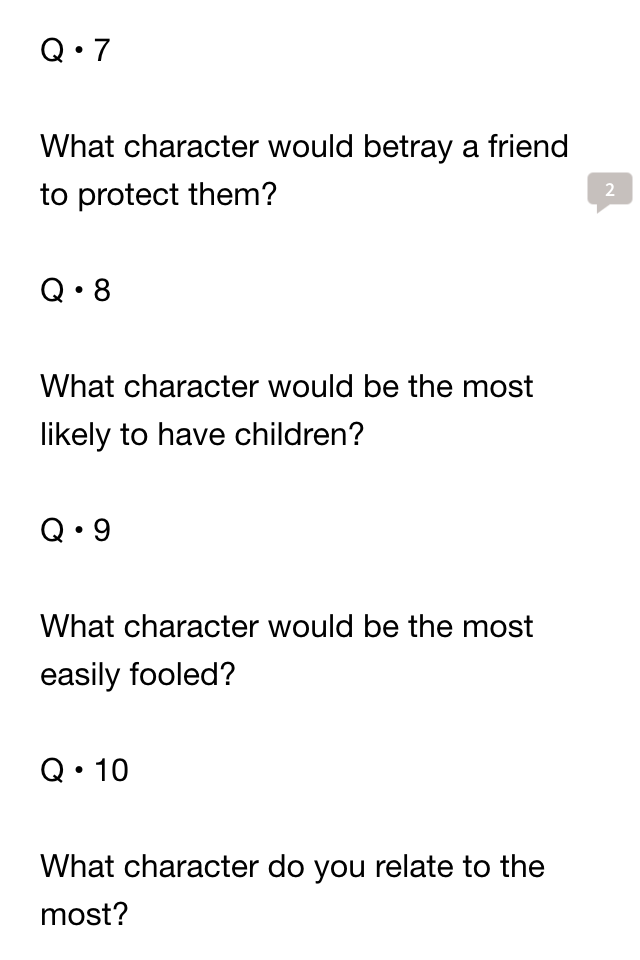Click the word "character" in question 9
This screenshot has width=640, height=960.
[x=190, y=626]
